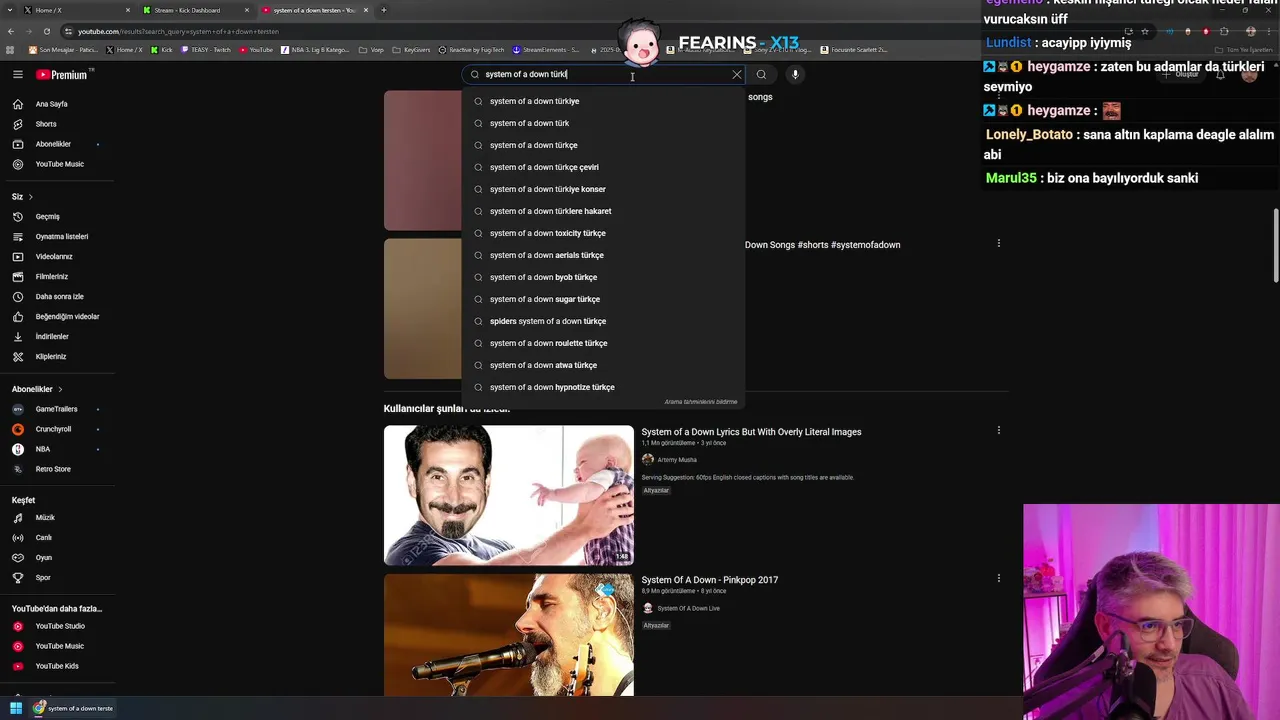Open YouTube Music in the bottom YouTube apps list
Image resolution: width=1280 pixels, height=720 pixels.
point(58,646)
